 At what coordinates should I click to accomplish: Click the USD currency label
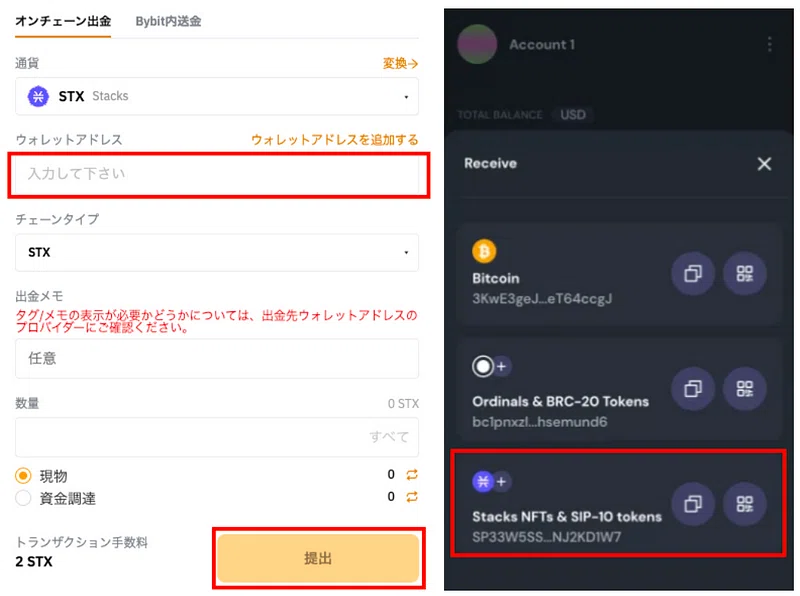[x=572, y=115]
